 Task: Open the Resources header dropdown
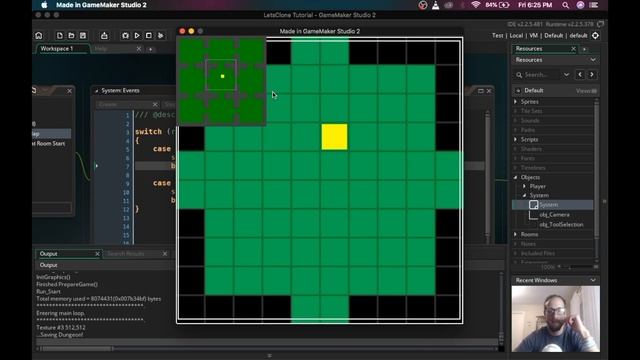(x=593, y=60)
